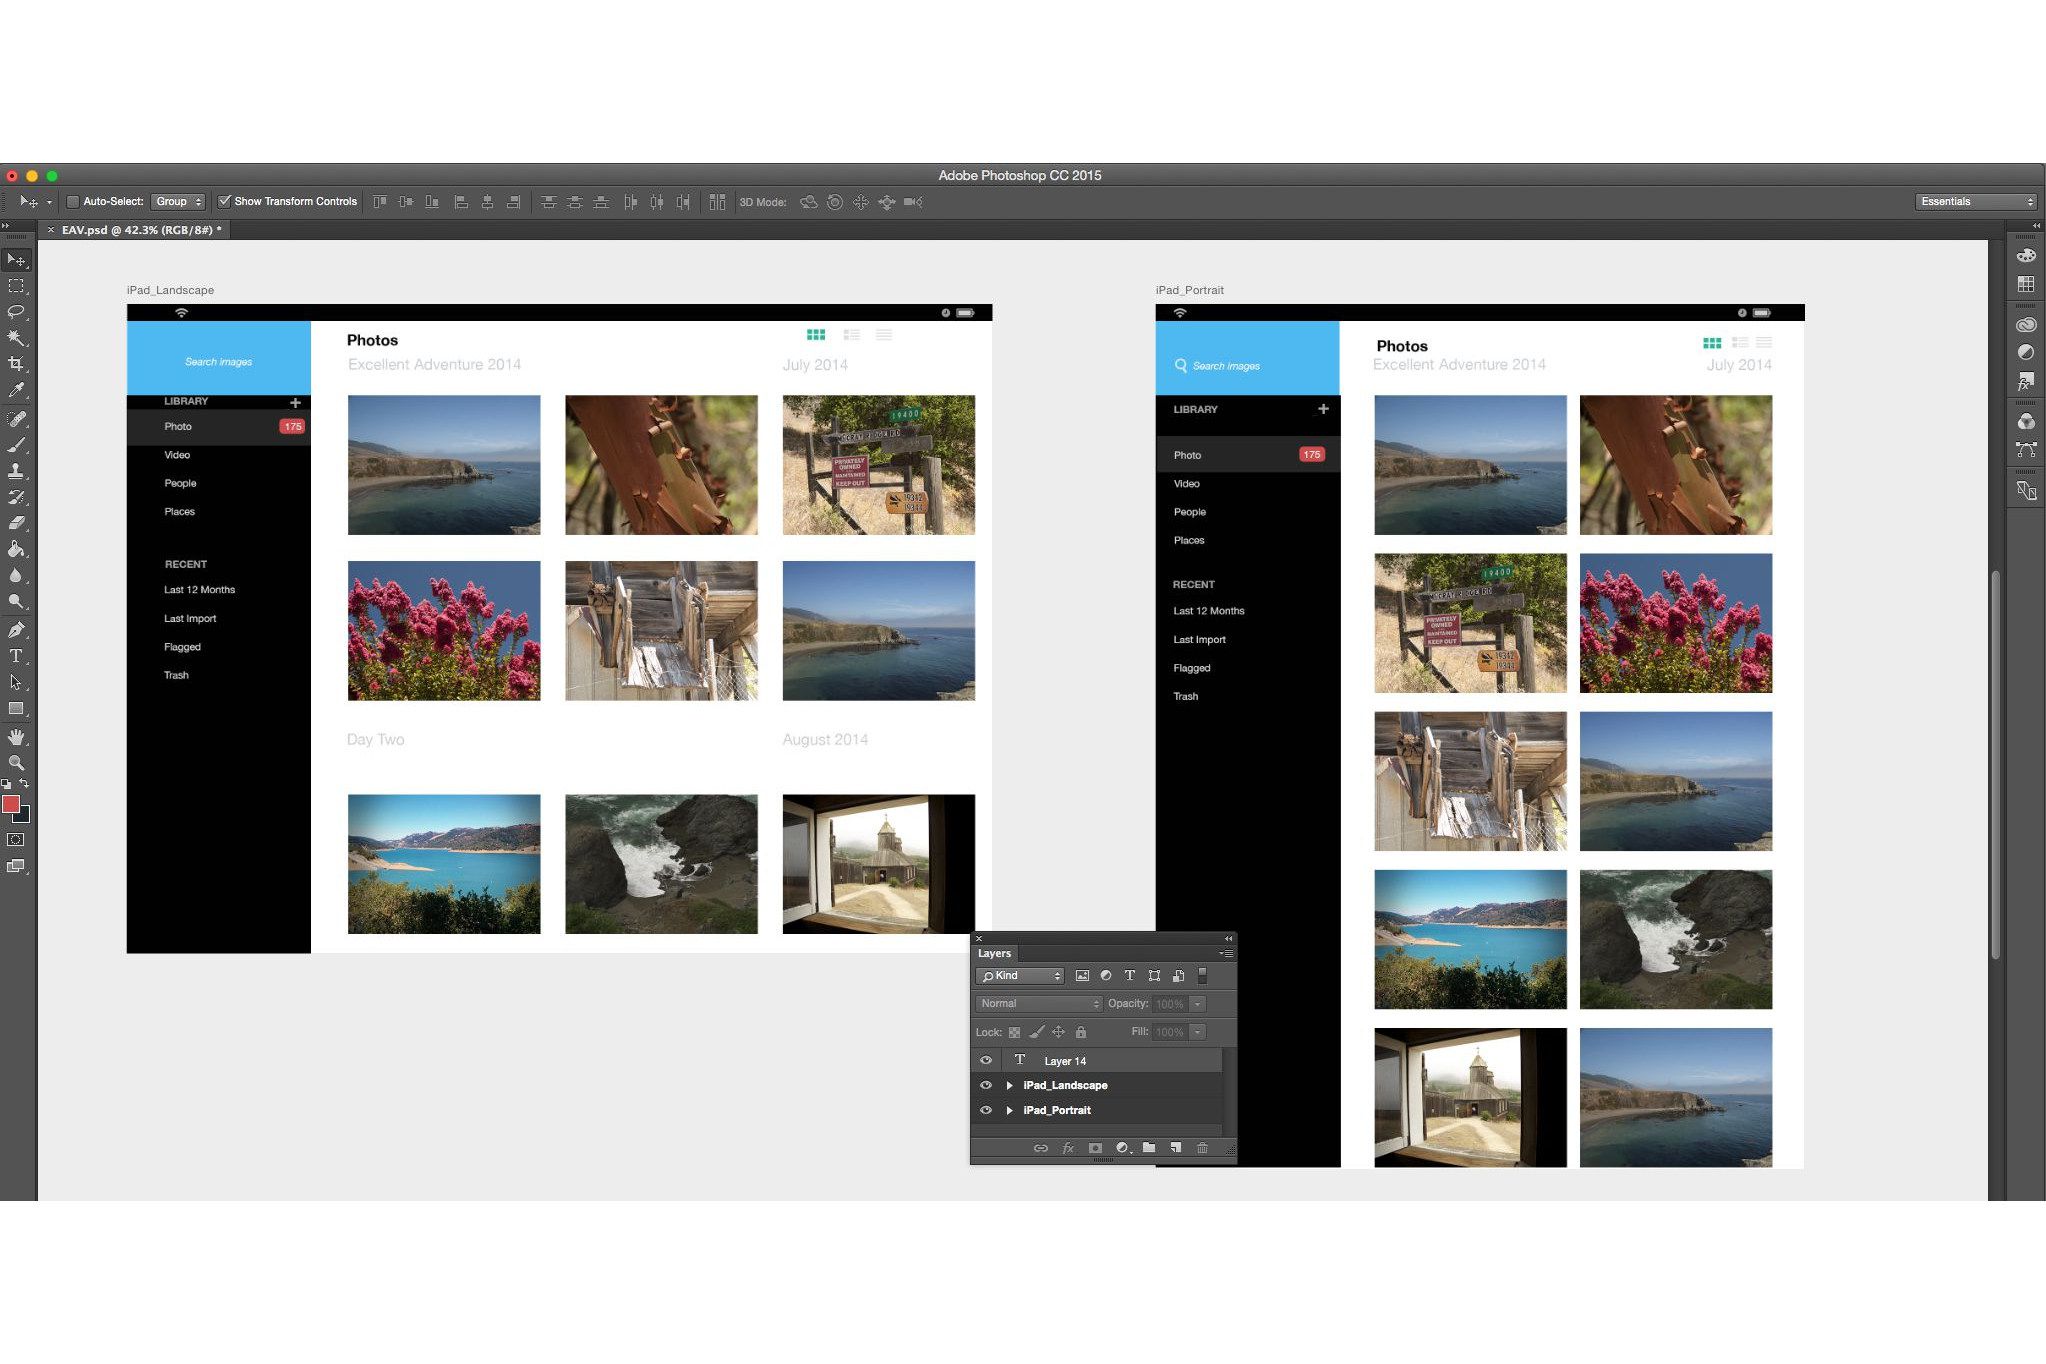Viewport: 2046px width, 1364px height.
Task: Collapse the Layers panel to icons
Action: coord(1228,938)
